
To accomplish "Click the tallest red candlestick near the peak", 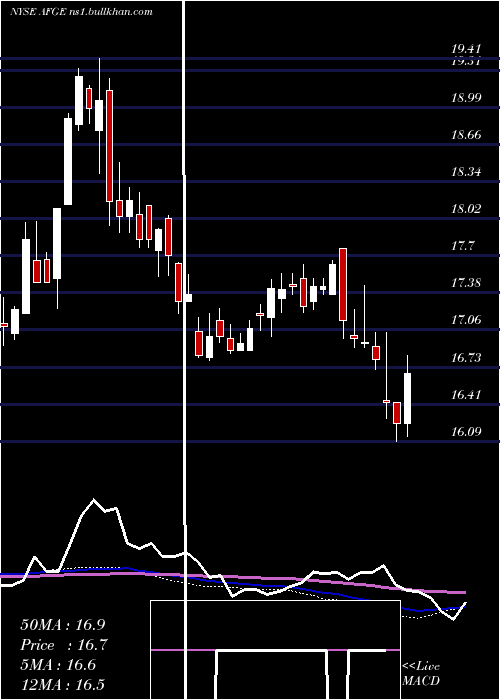I will 109,146.
